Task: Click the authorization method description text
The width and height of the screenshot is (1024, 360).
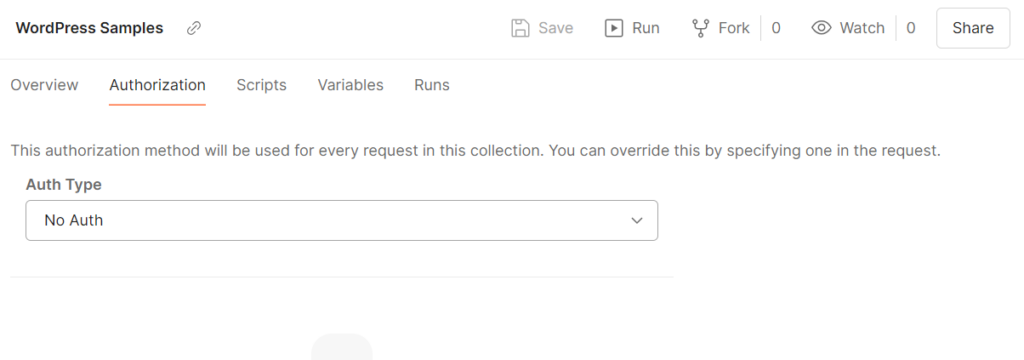Action: 475,151
